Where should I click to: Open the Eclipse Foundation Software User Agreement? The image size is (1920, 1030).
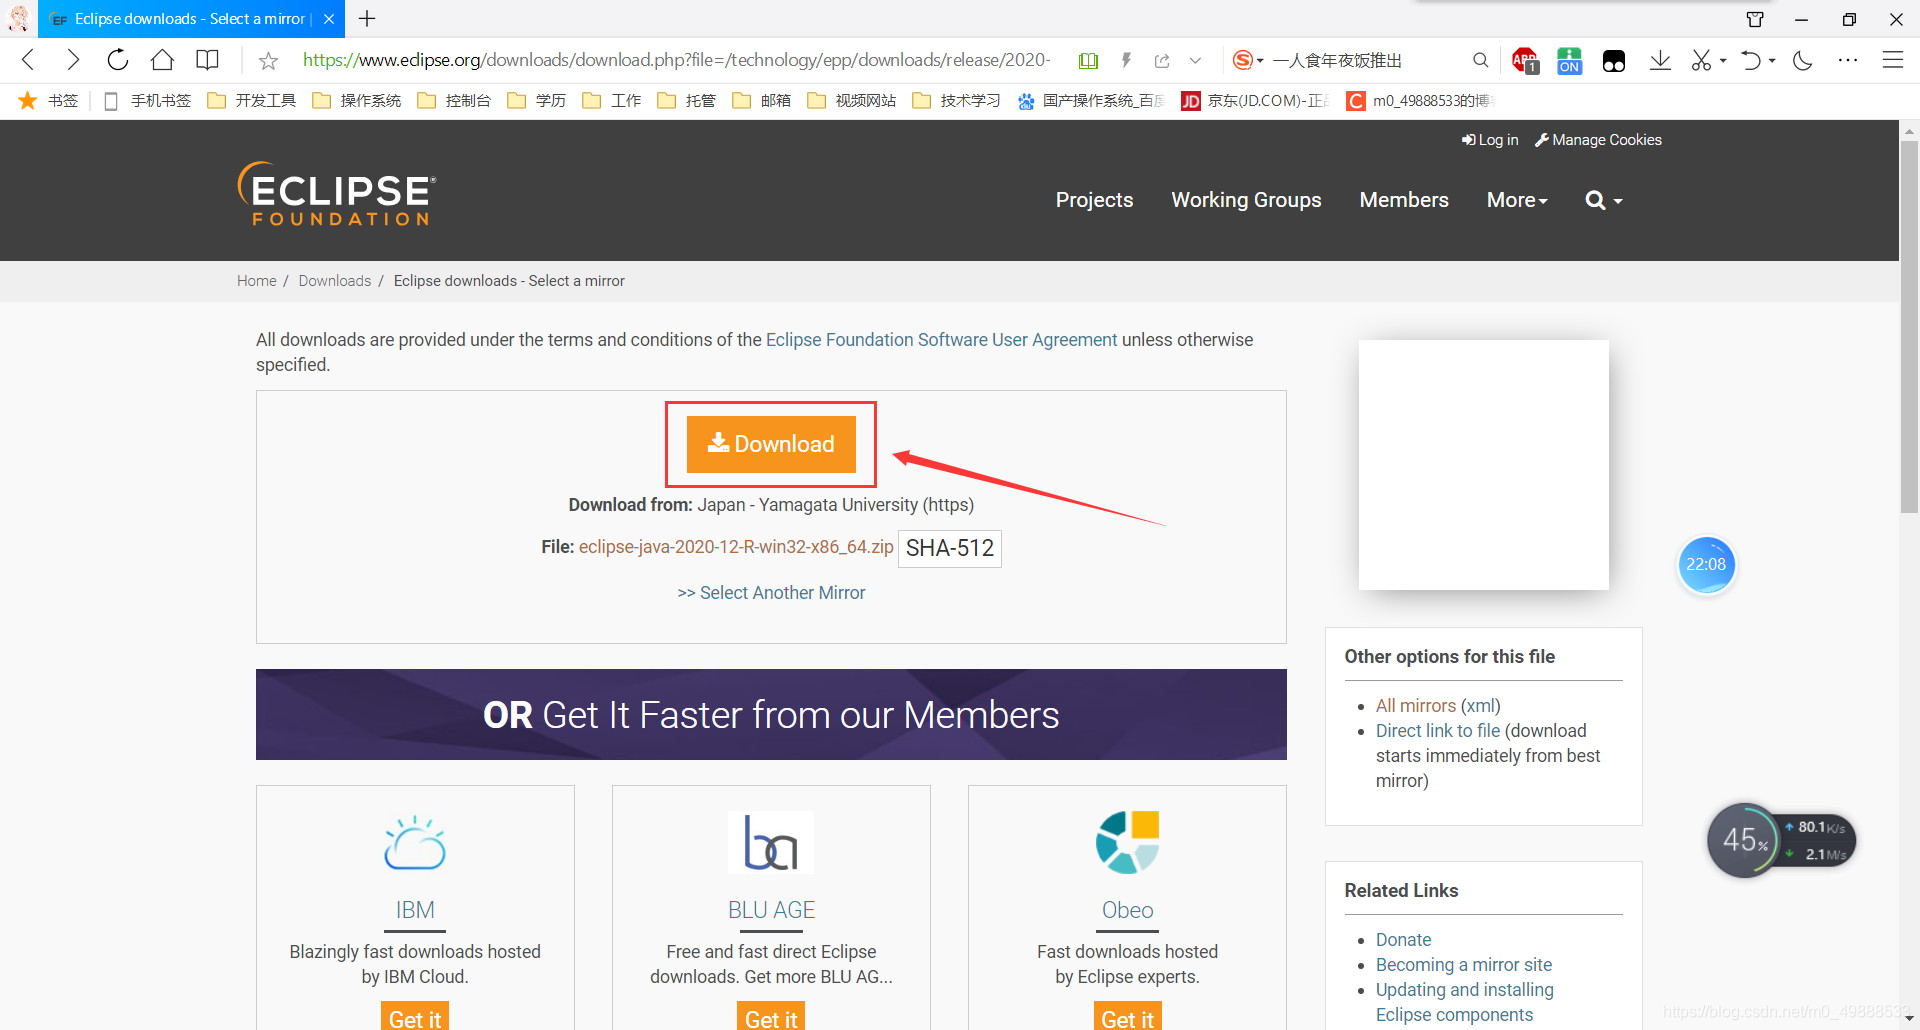941,340
